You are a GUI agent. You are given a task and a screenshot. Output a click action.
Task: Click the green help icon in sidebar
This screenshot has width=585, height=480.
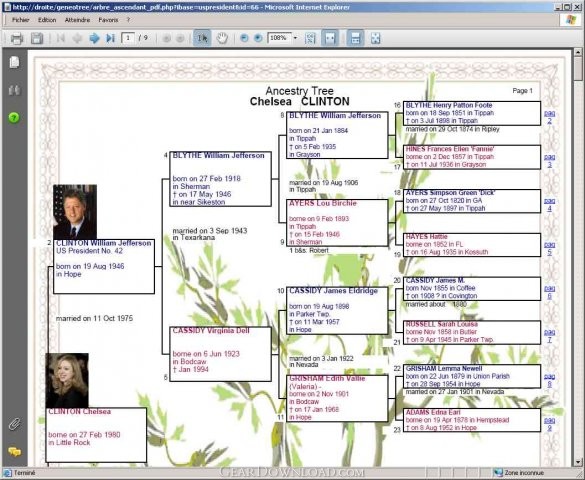click(x=14, y=118)
